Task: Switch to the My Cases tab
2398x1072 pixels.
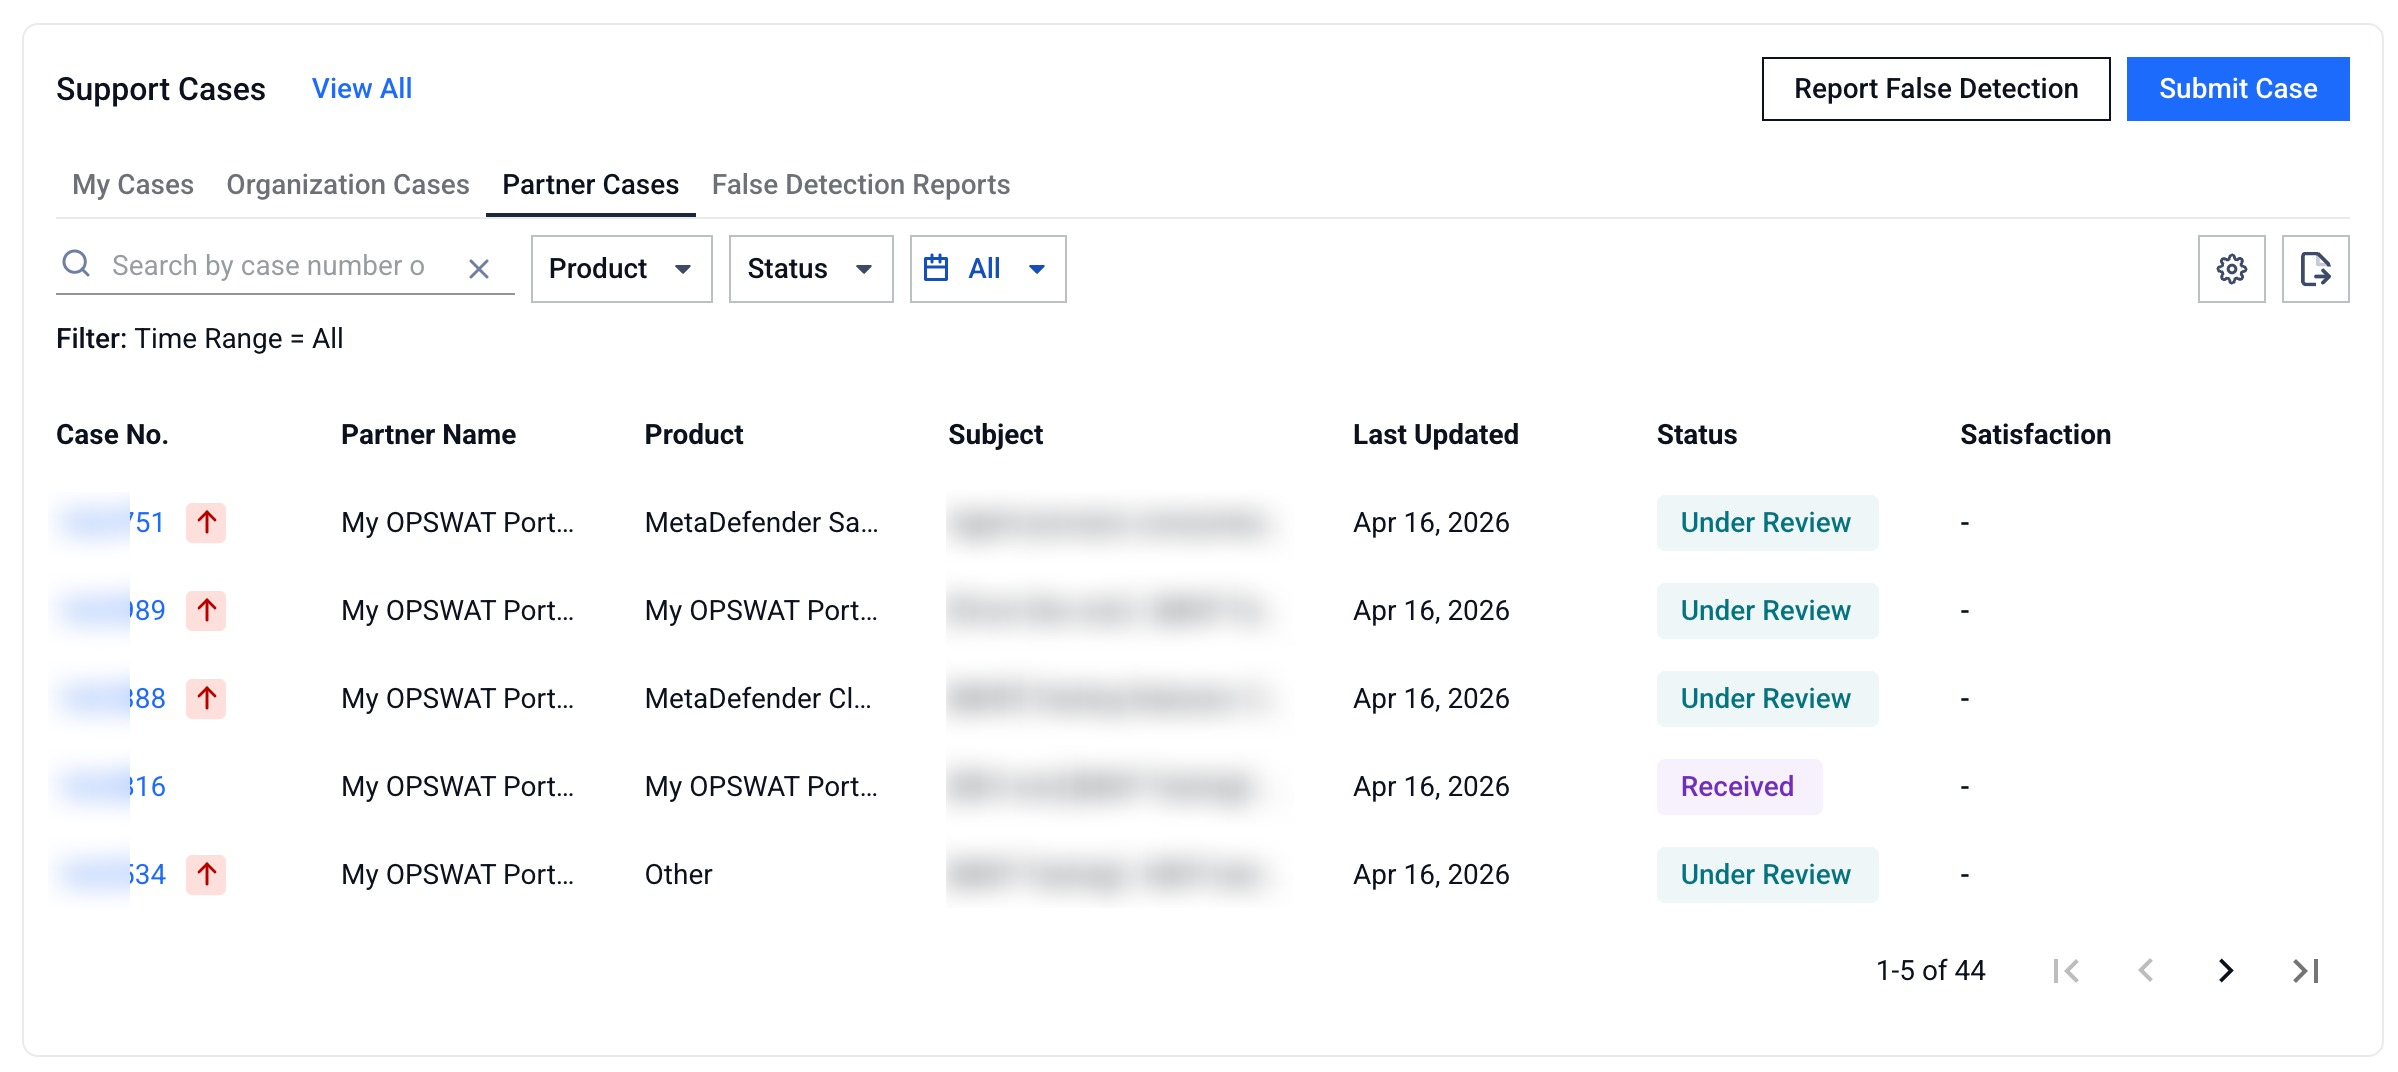Action: [x=133, y=185]
